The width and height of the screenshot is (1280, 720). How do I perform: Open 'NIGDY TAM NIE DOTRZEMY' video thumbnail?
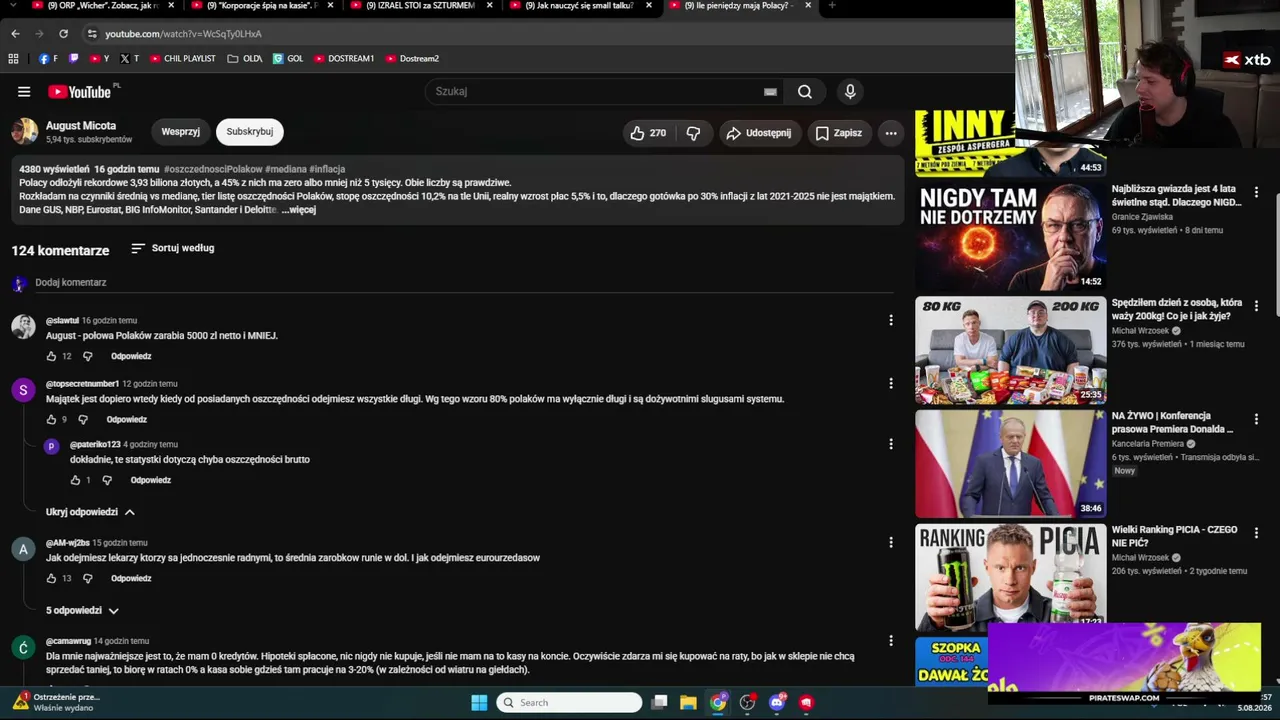pos(1011,236)
